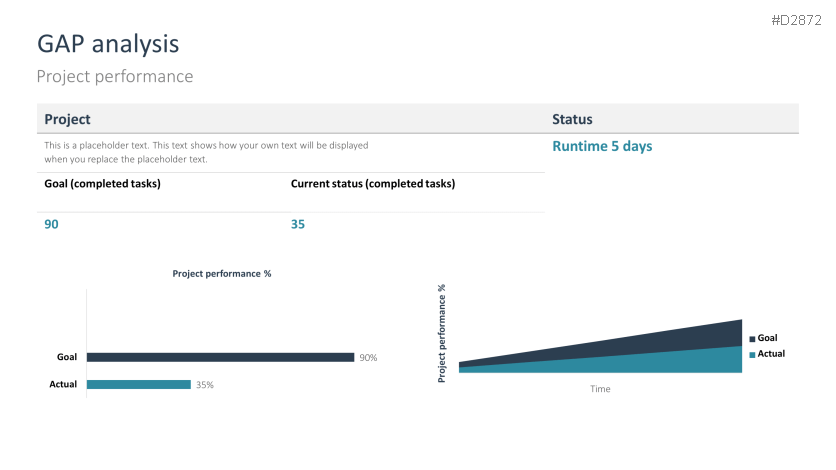Click the Current status (completed tasks) label
836x470 pixels.
(x=372, y=183)
